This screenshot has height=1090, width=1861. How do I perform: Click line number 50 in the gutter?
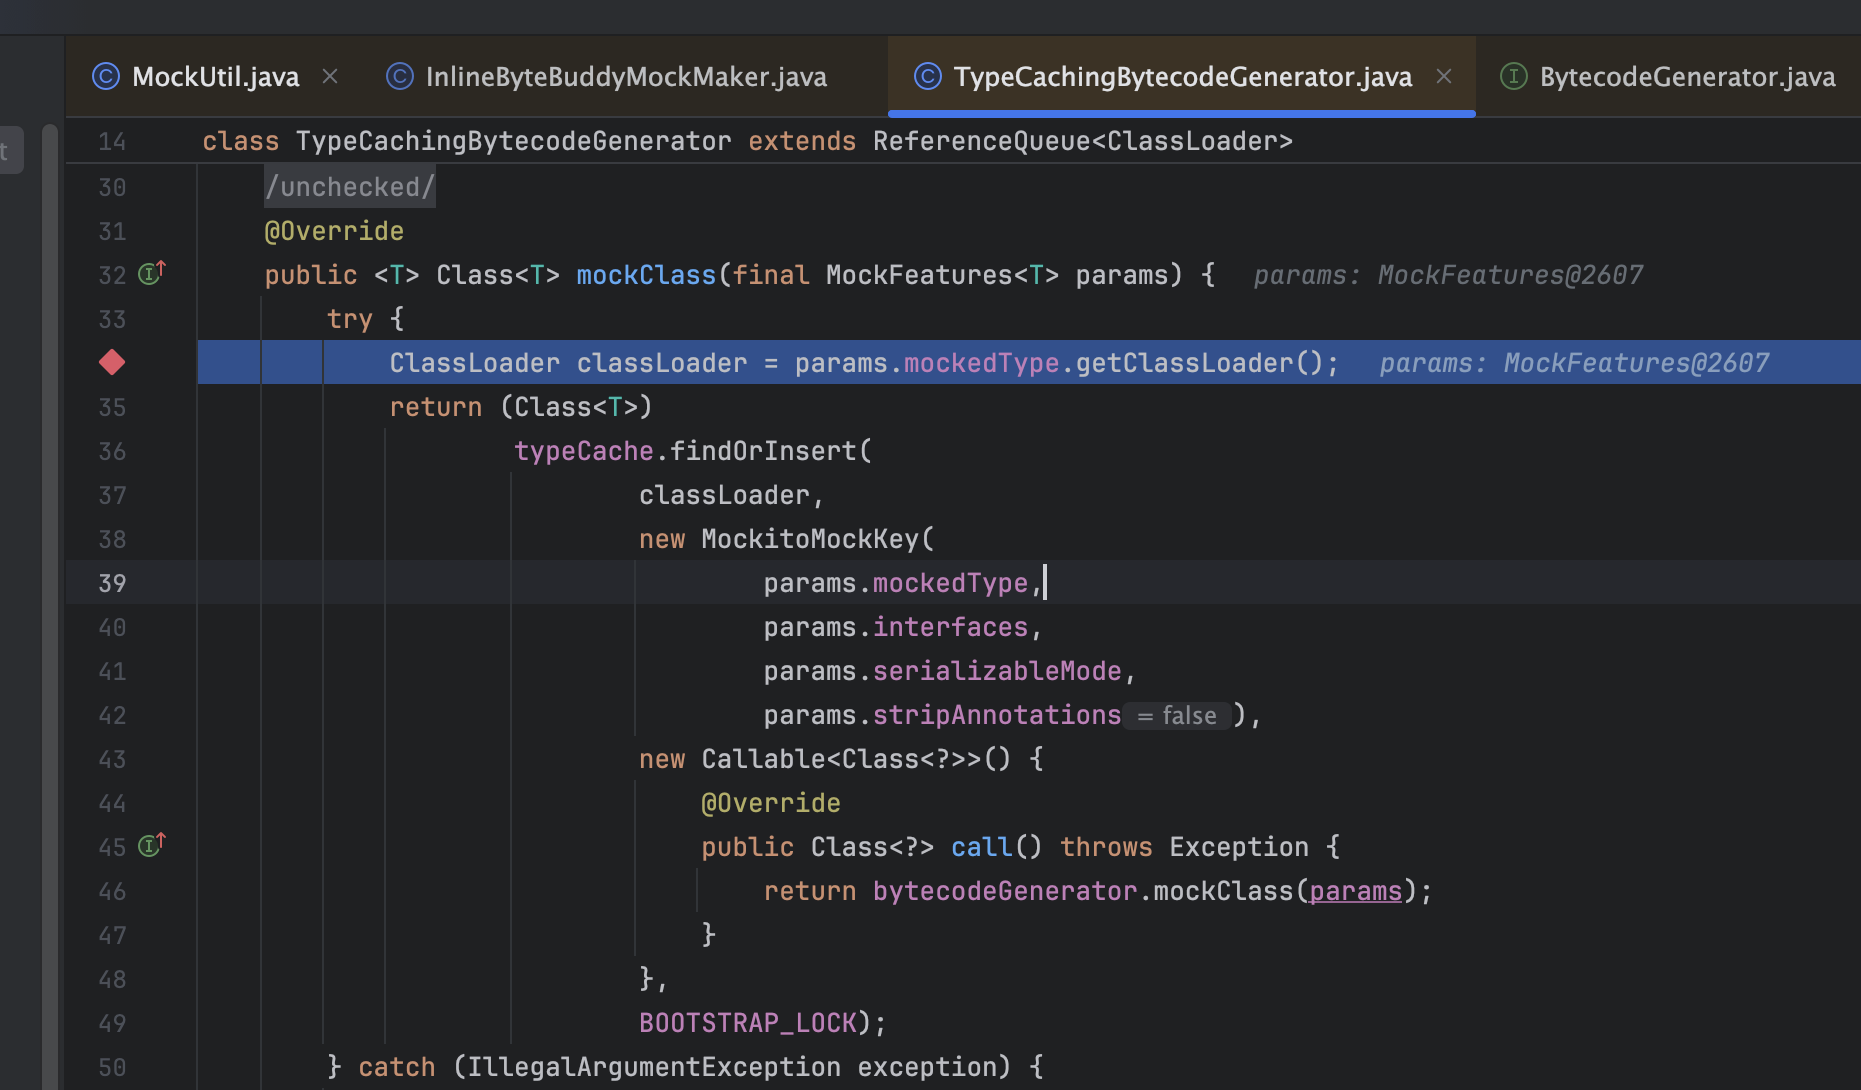(112, 1067)
